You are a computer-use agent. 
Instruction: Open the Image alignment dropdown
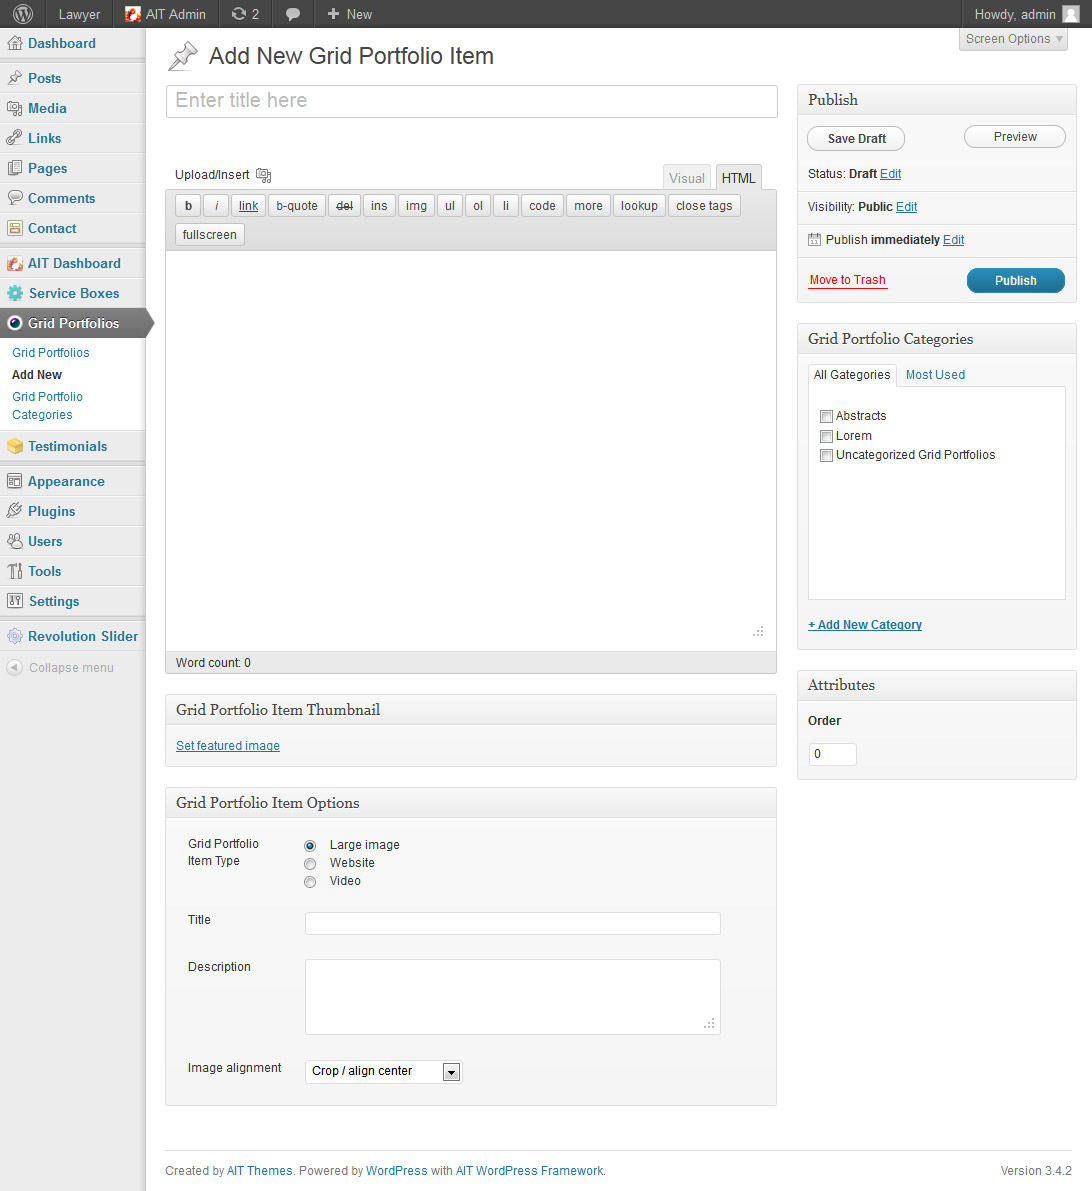[451, 1072]
